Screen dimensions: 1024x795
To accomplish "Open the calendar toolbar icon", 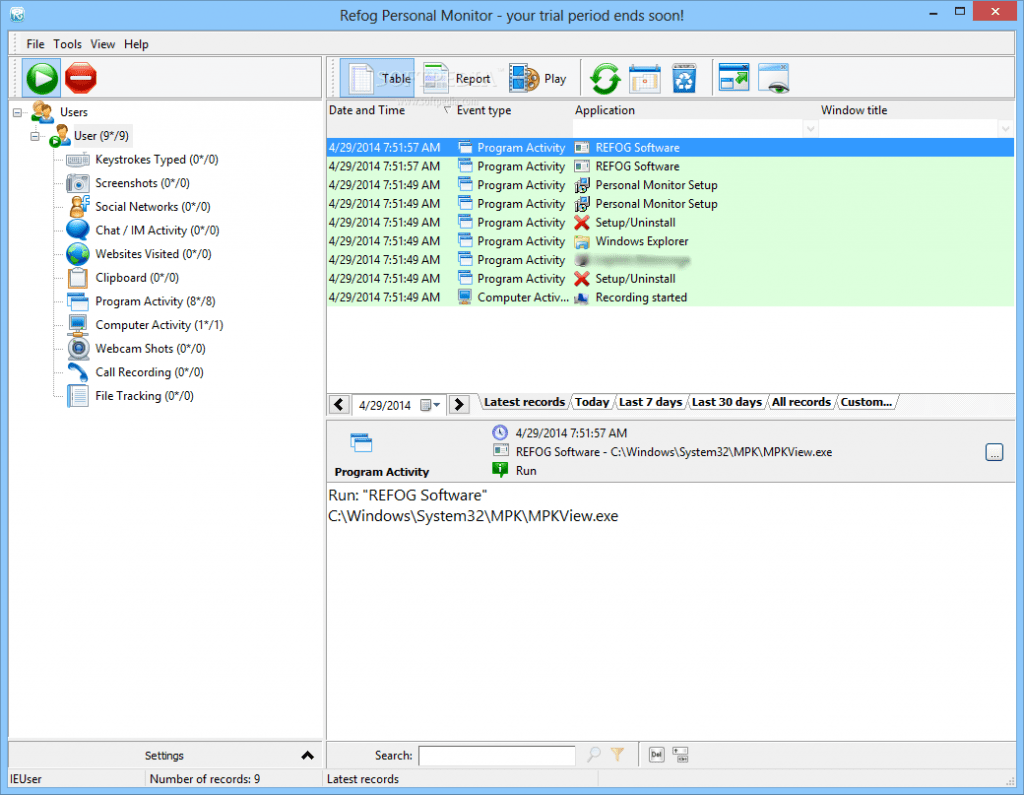I will (645, 78).
